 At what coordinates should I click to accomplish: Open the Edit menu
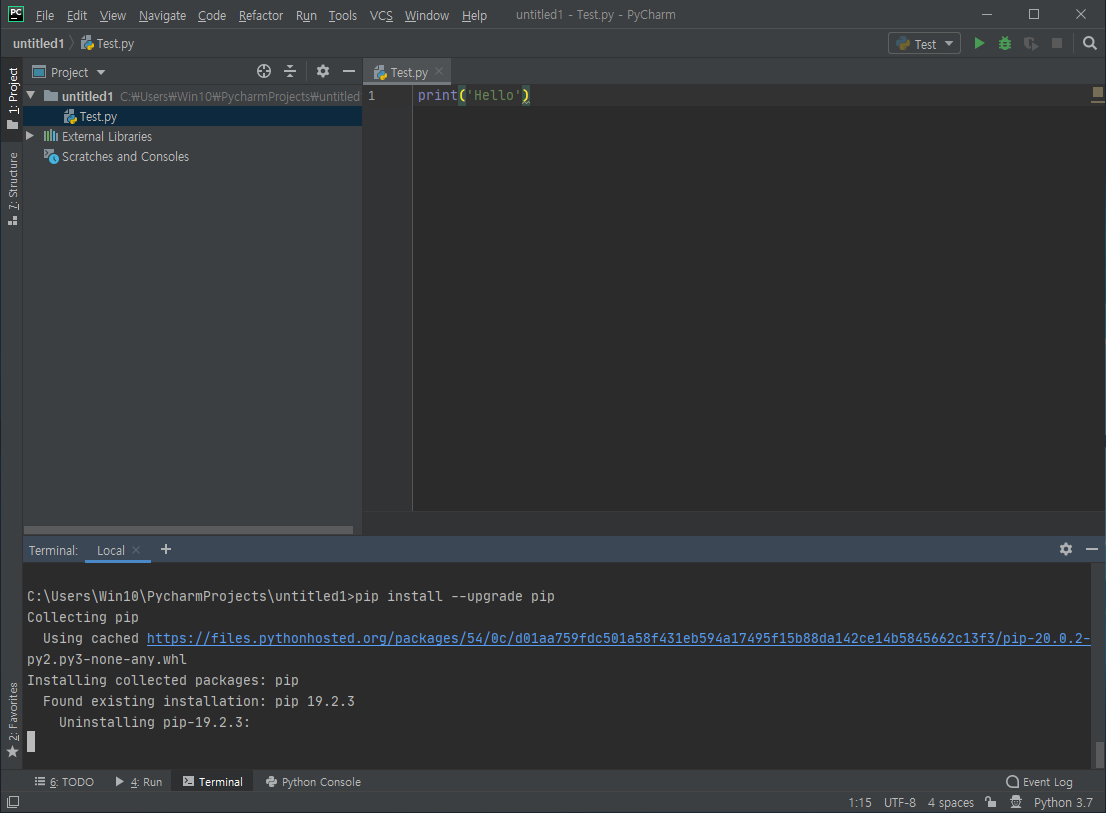point(76,16)
